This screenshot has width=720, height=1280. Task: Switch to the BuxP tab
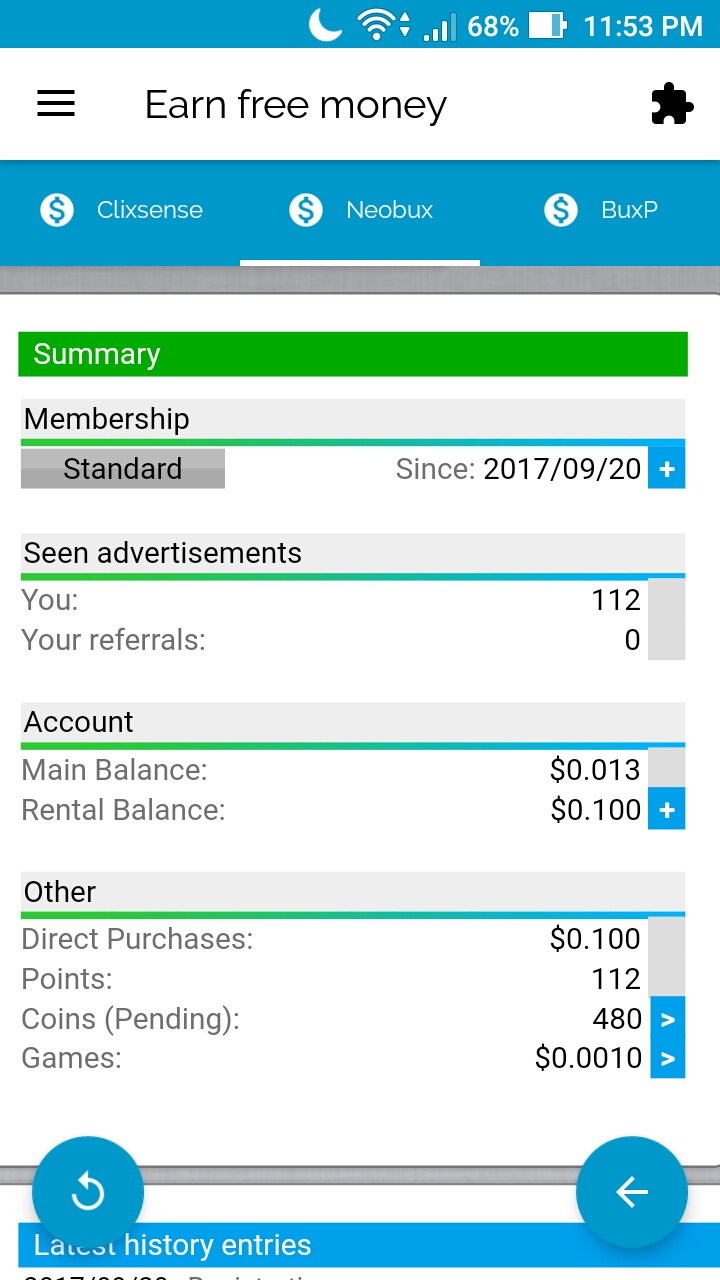[628, 210]
